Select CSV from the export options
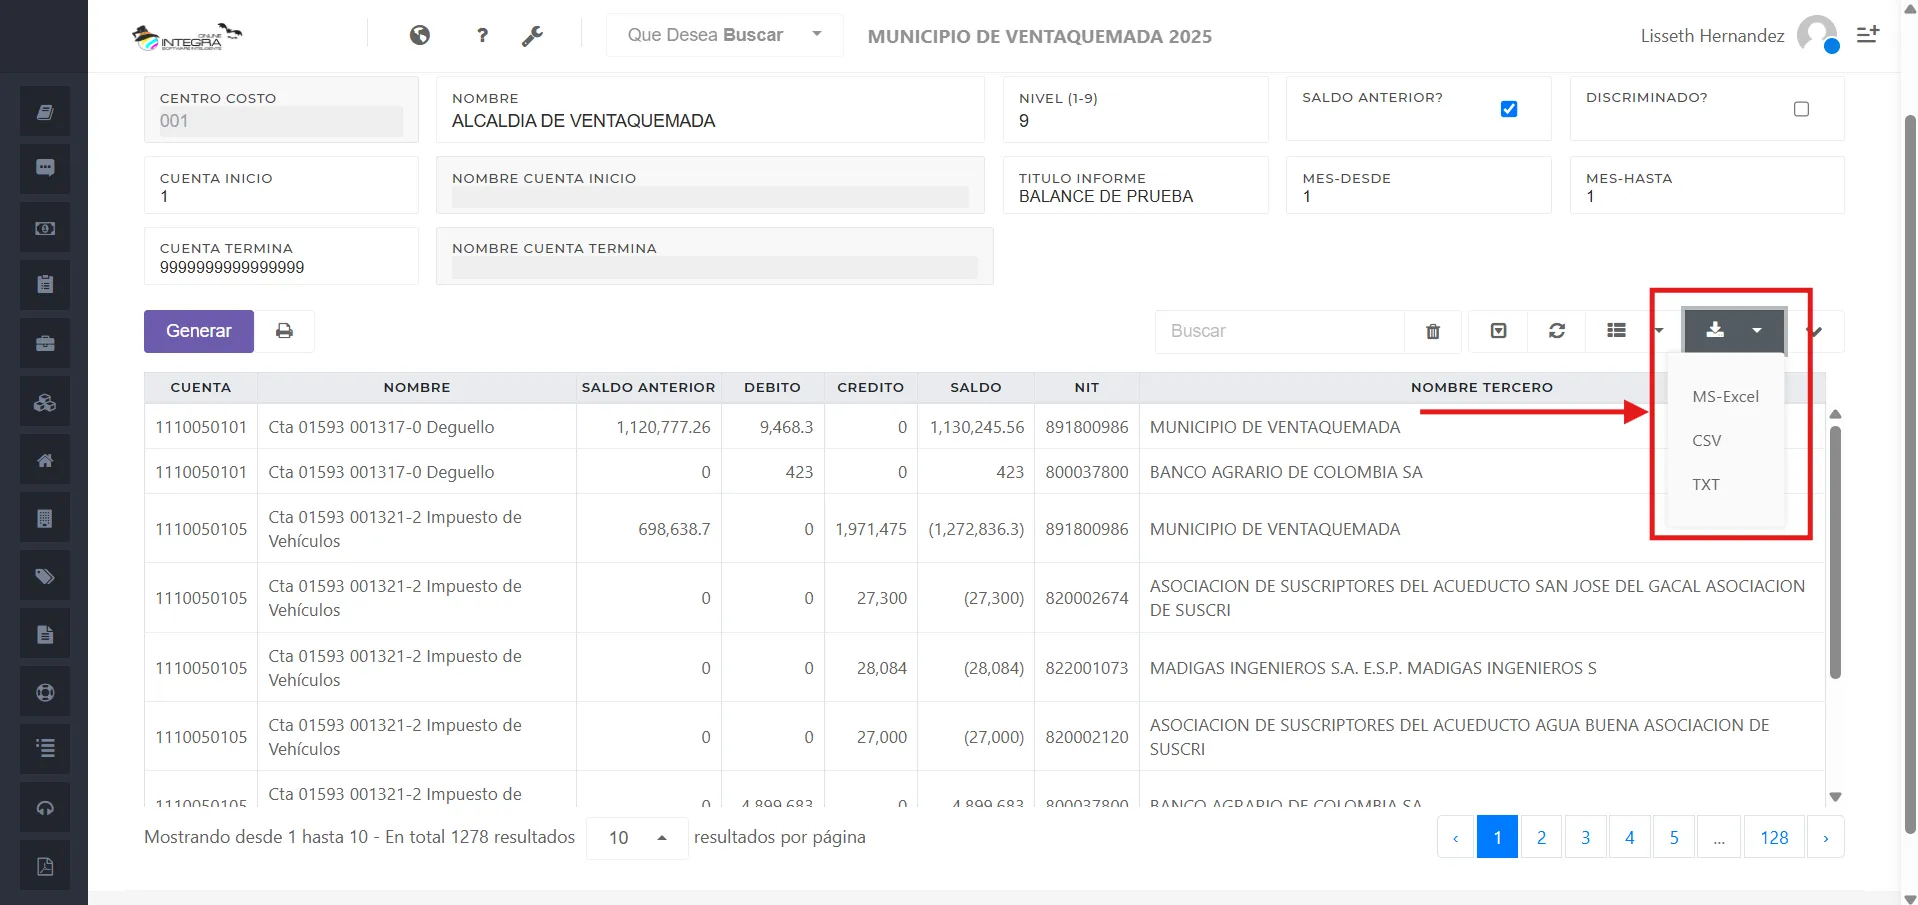 coord(1707,440)
